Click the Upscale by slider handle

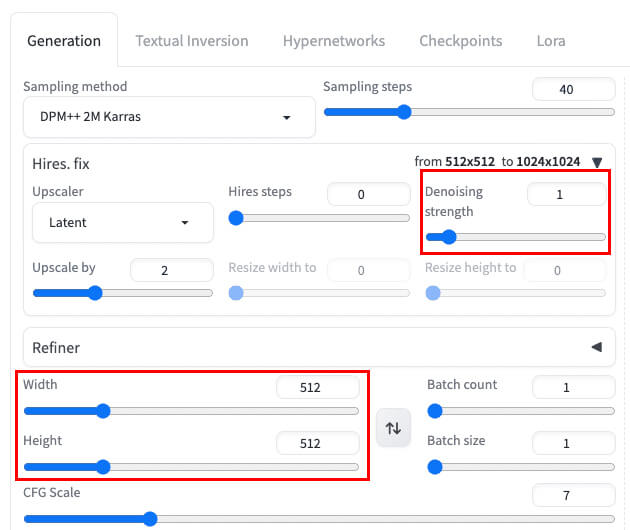[x=95, y=293]
